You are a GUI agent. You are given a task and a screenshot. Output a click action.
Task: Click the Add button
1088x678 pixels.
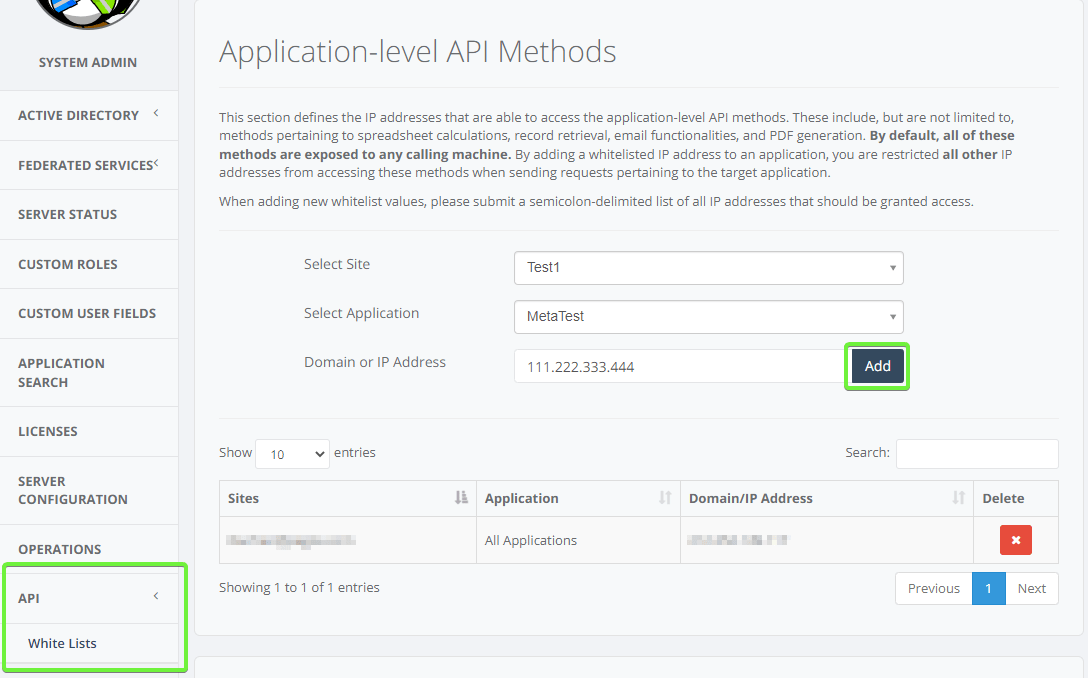click(877, 366)
